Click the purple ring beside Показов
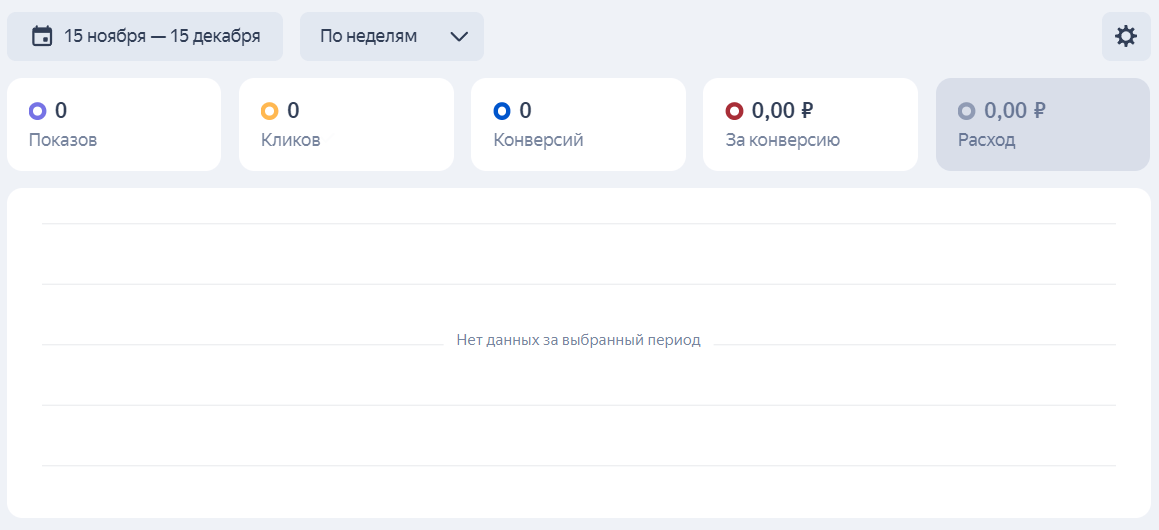This screenshot has width=1159, height=530. point(38,111)
